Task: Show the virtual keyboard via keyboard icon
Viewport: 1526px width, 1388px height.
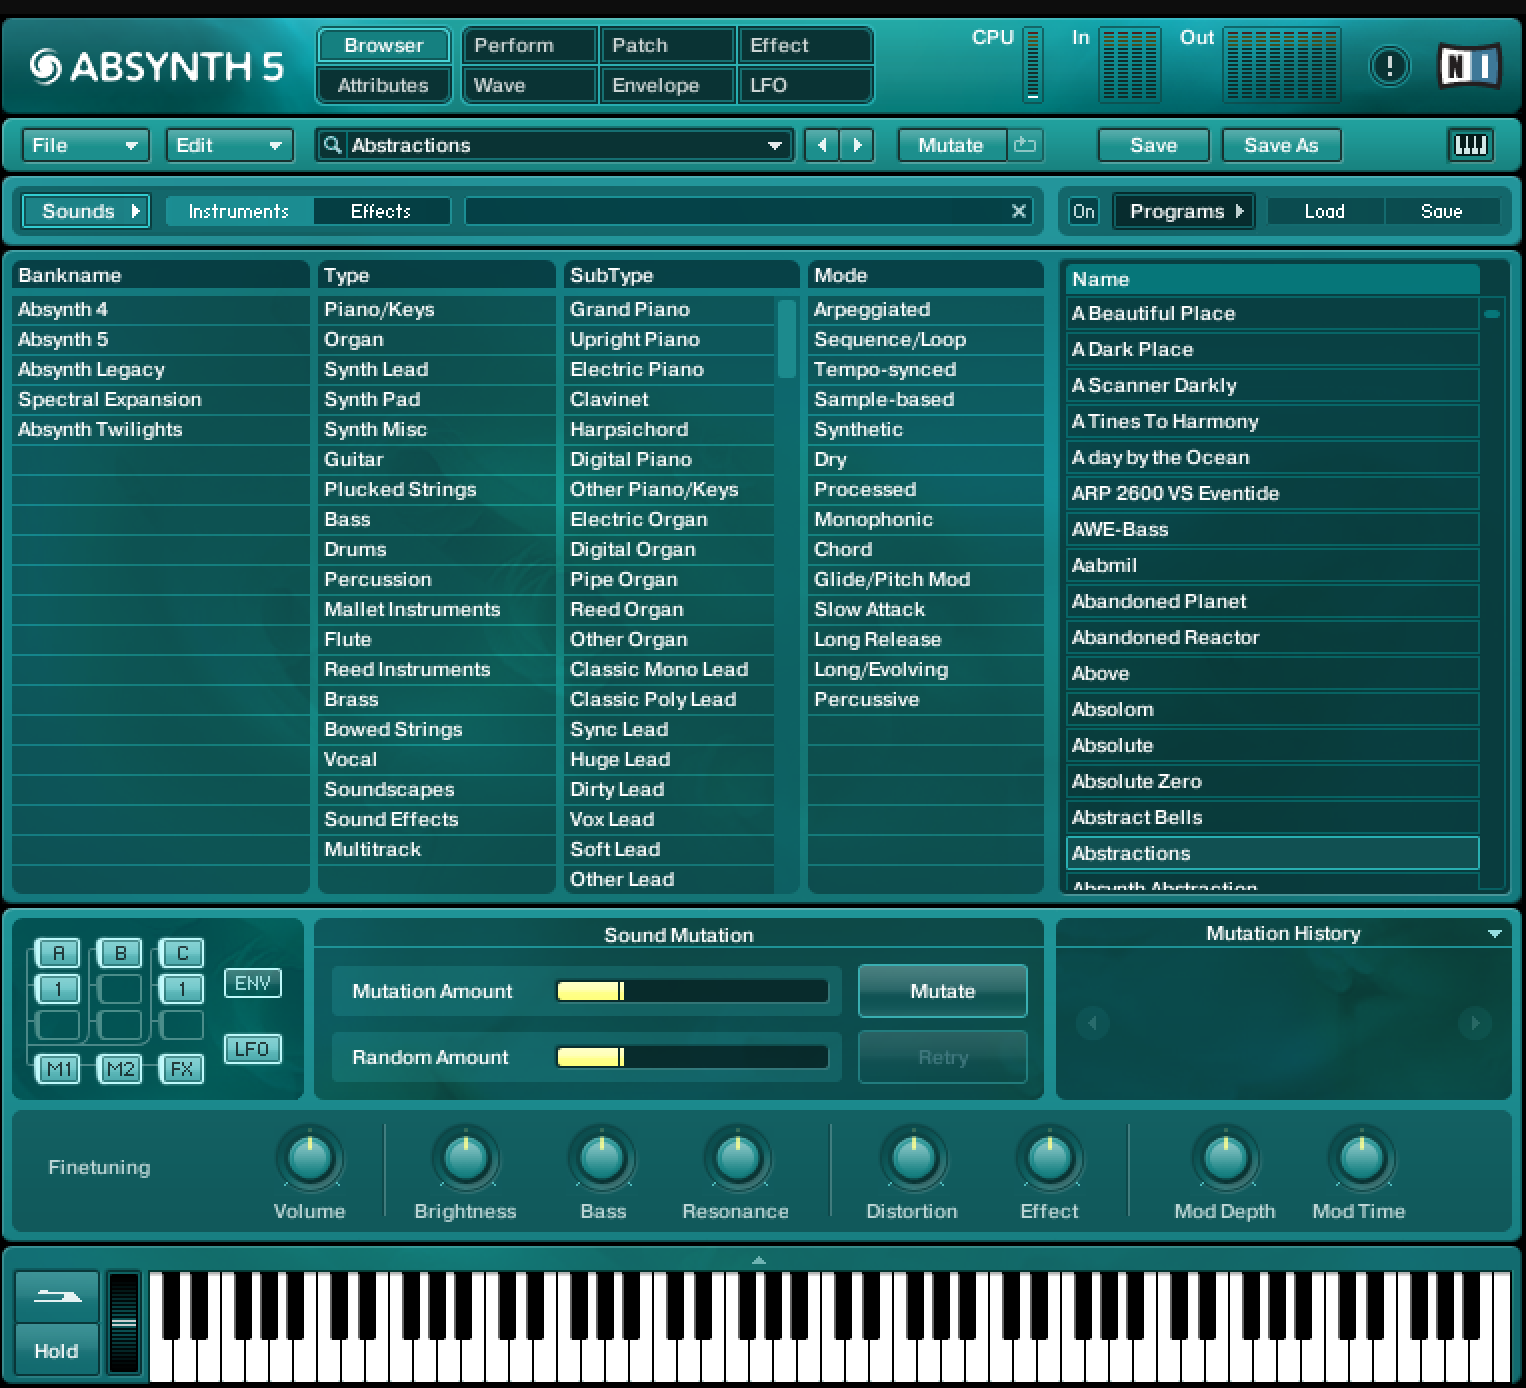Action: click(x=1470, y=145)
